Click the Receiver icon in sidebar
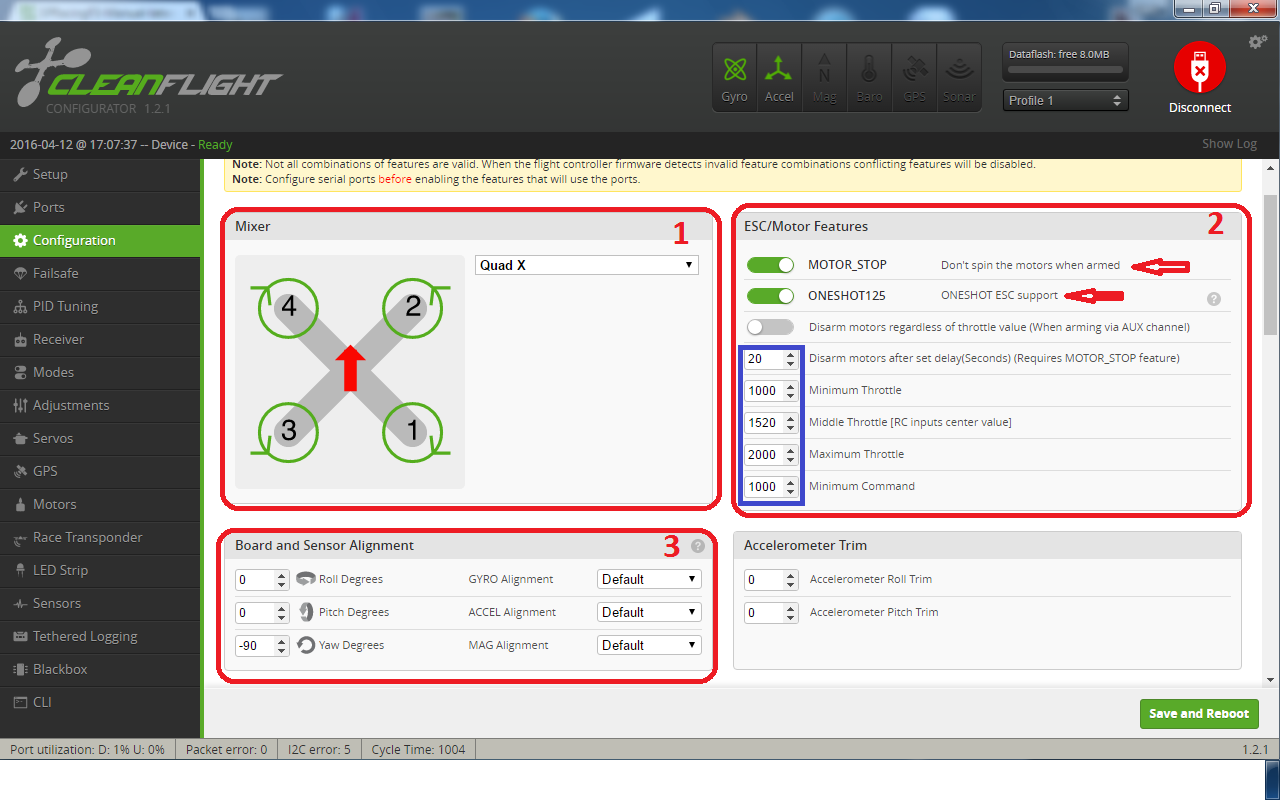The height and width of the screenshot is (800, 1280). click(20, 339)
